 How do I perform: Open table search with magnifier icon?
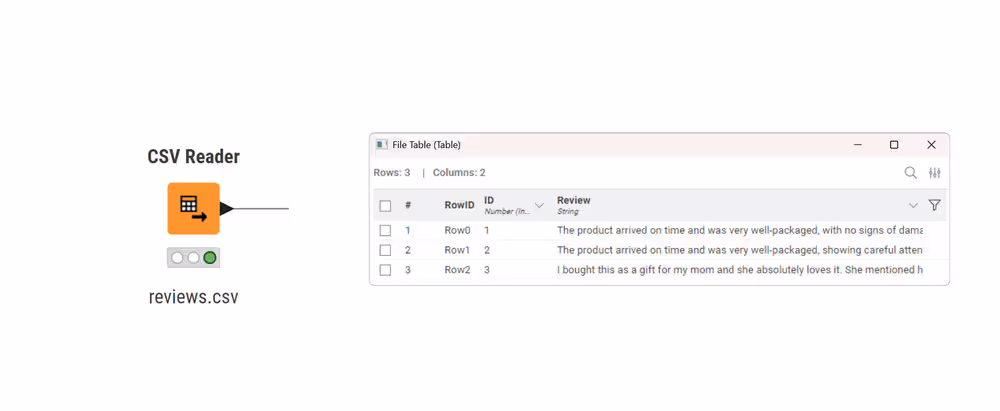tap(911, 173)
